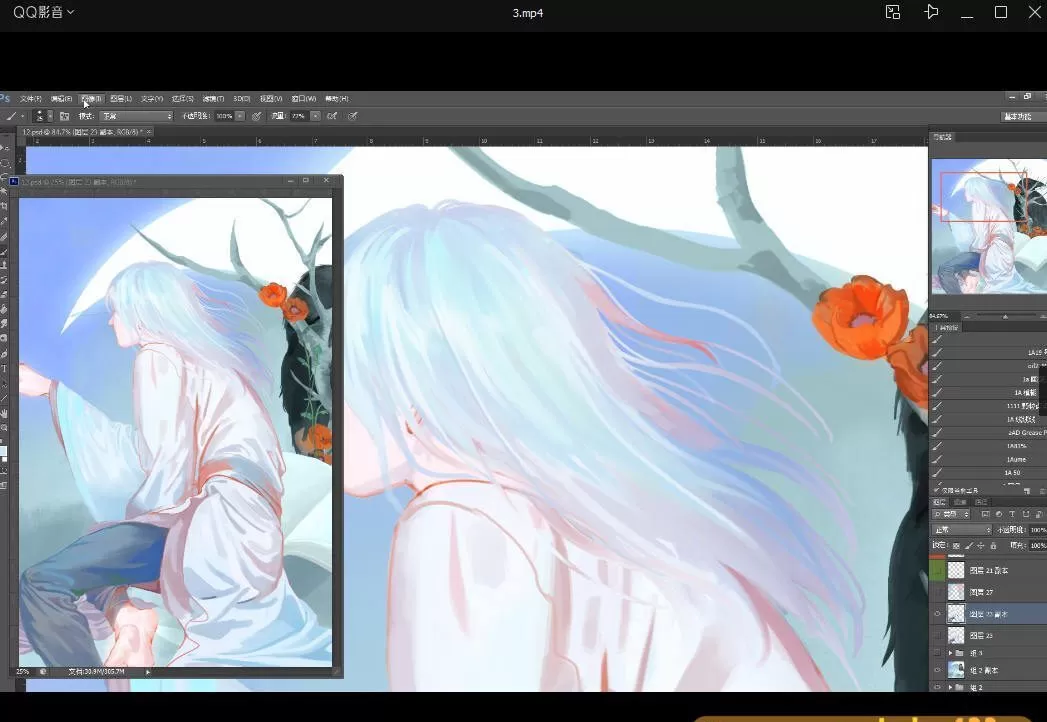Click the QQ Player mini mode icon

pos(893,12)
